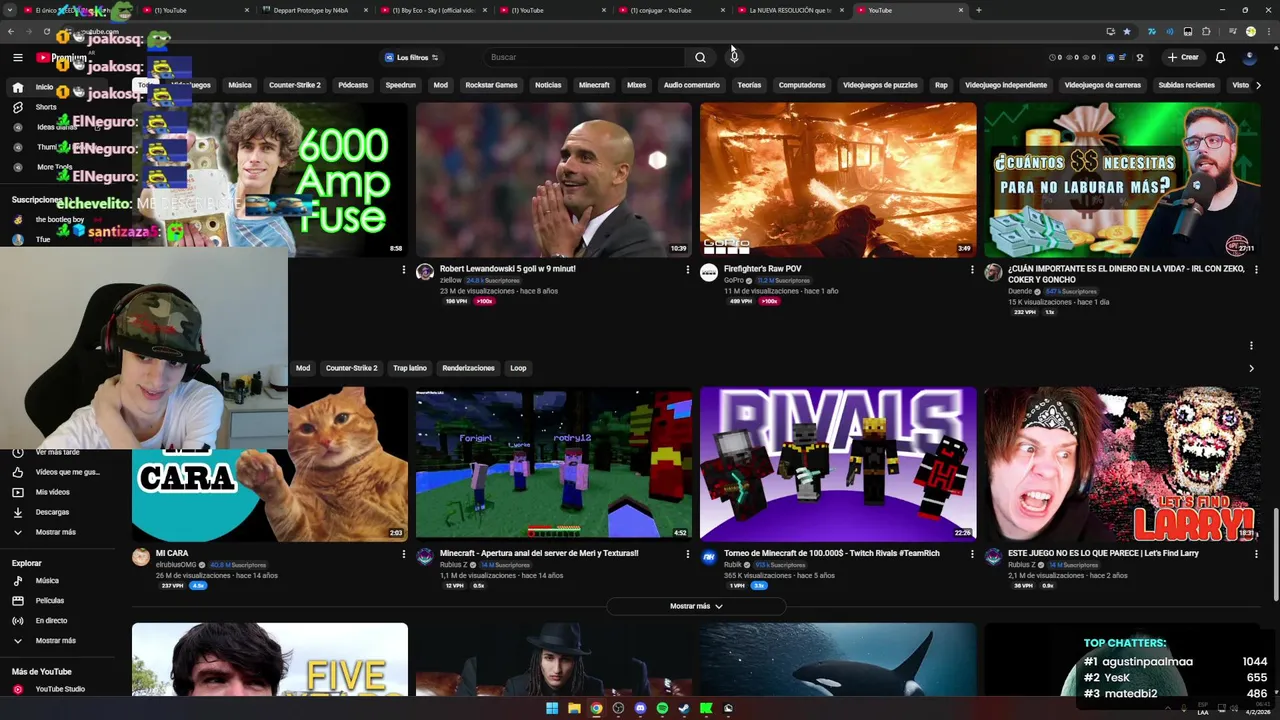
Task: Open the YouTube account avatar menu
Action: 1251,57
